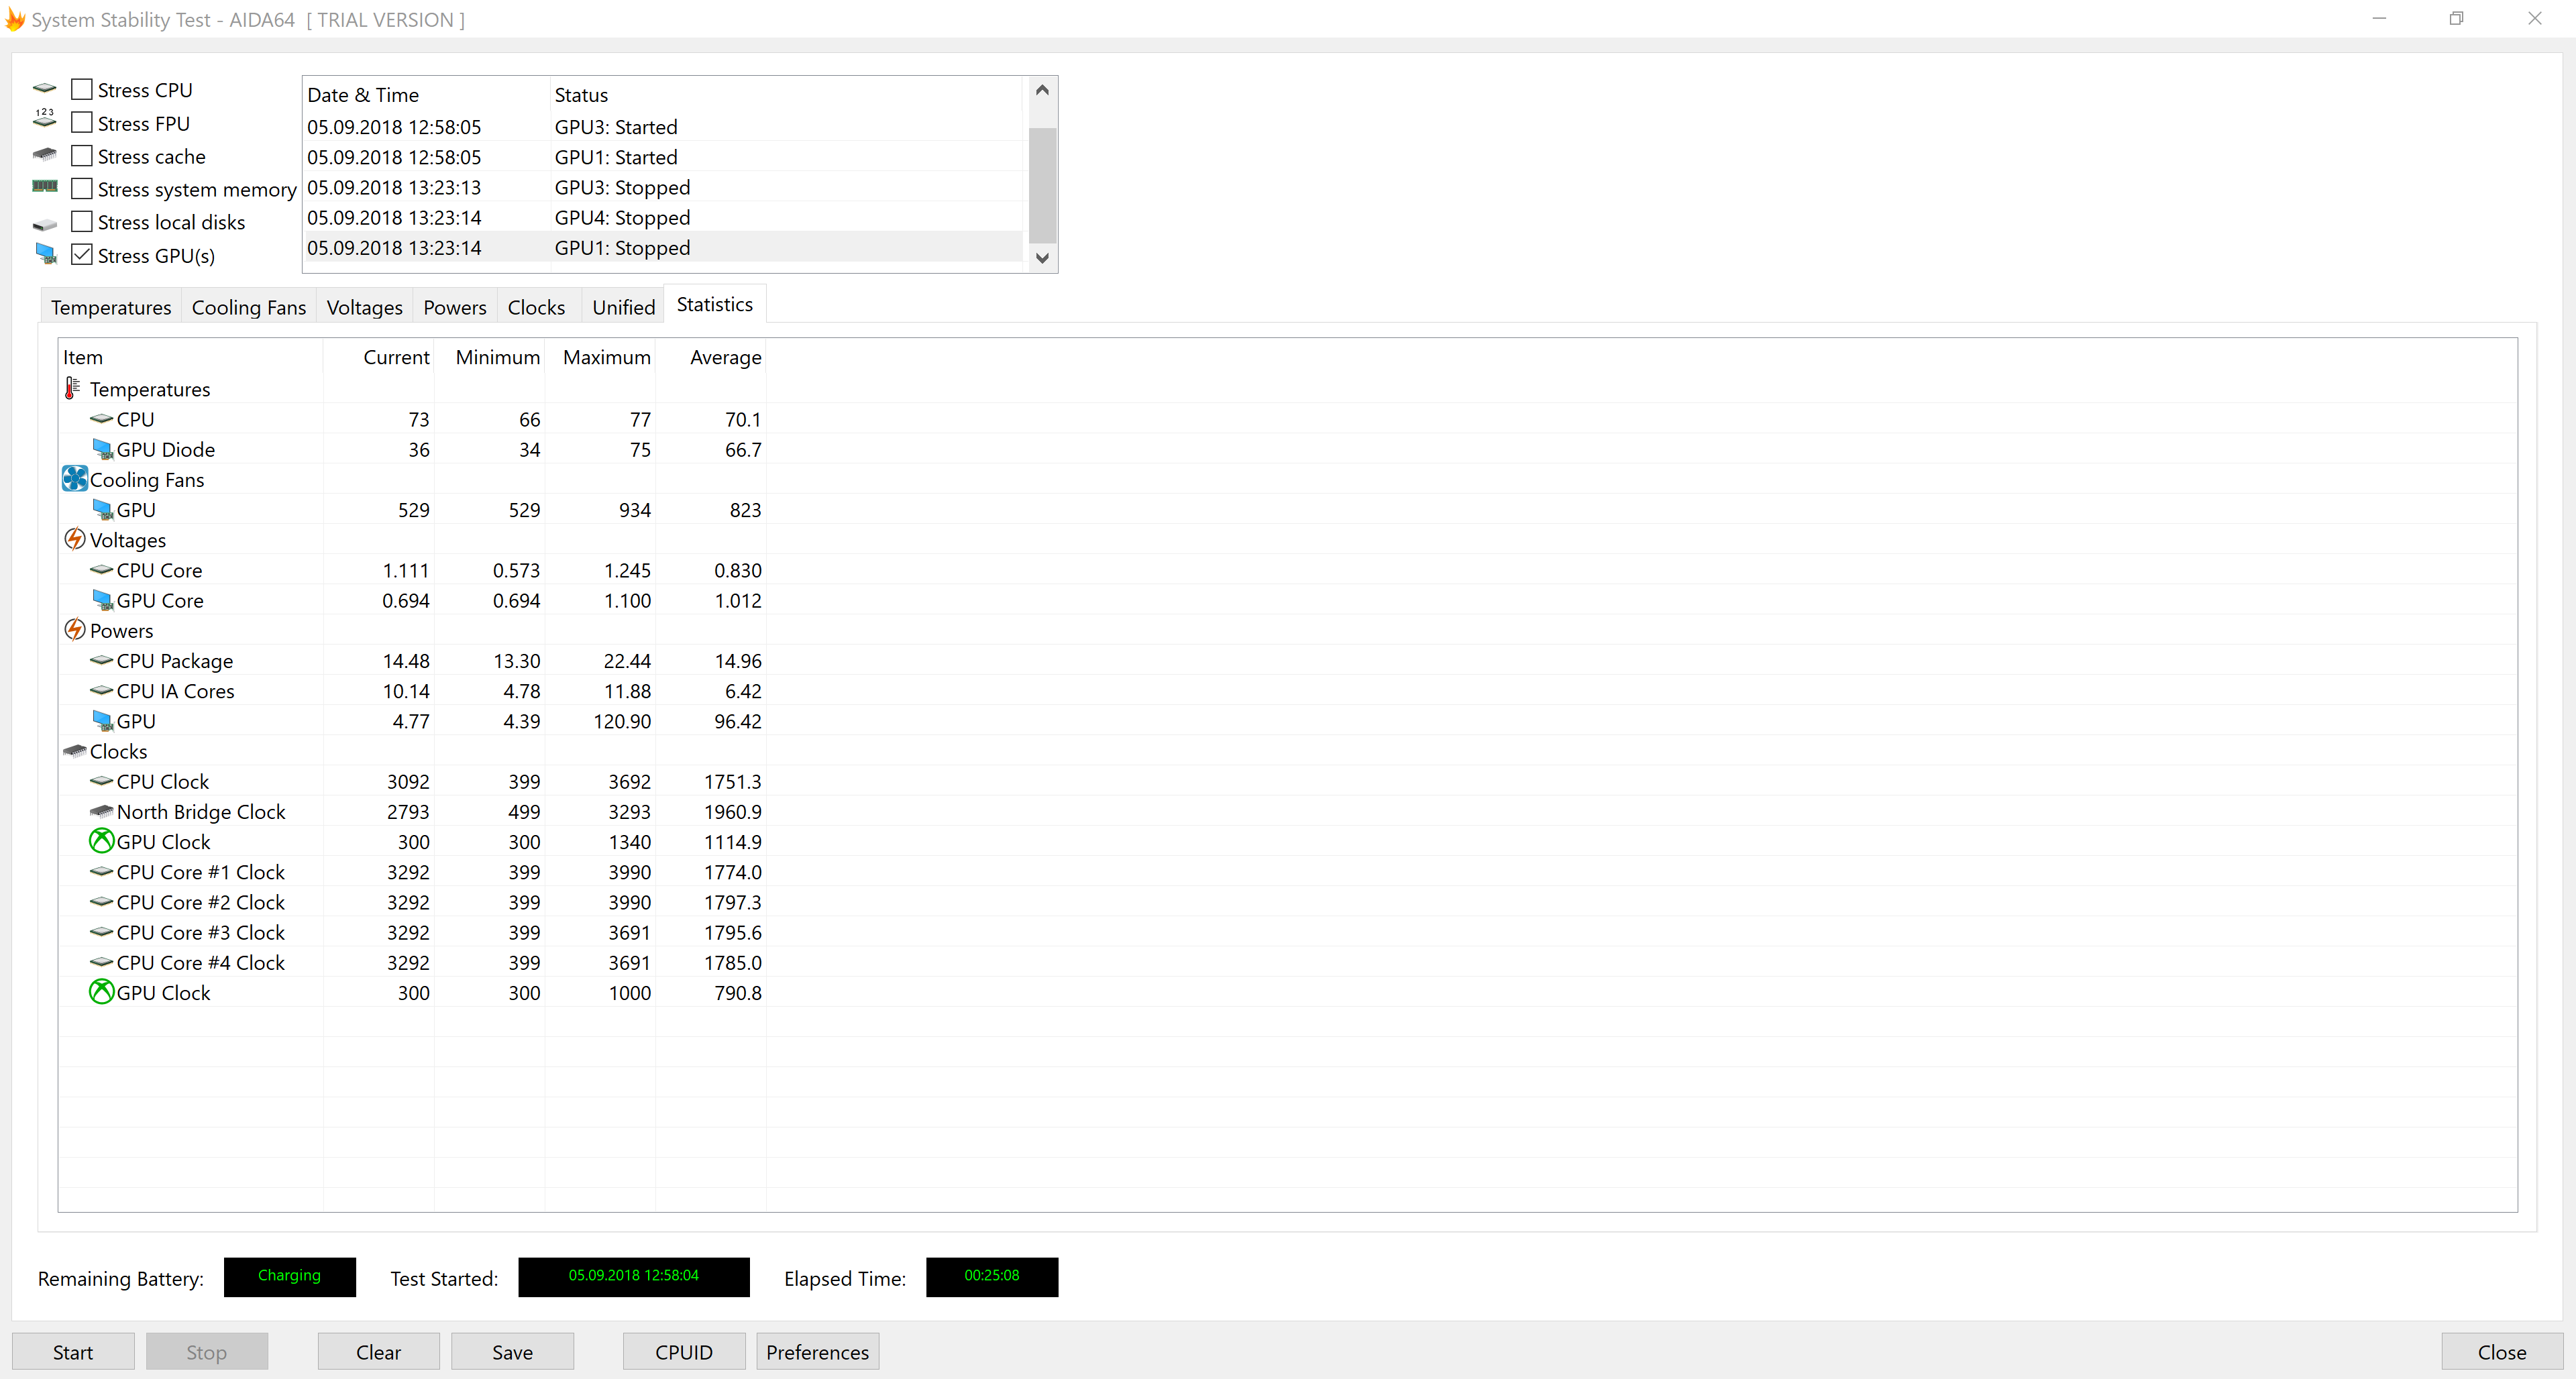The height and width of the screenshot is (1379, 2576).
Task: Click the Minimum column header
Action: click(489, 357)
